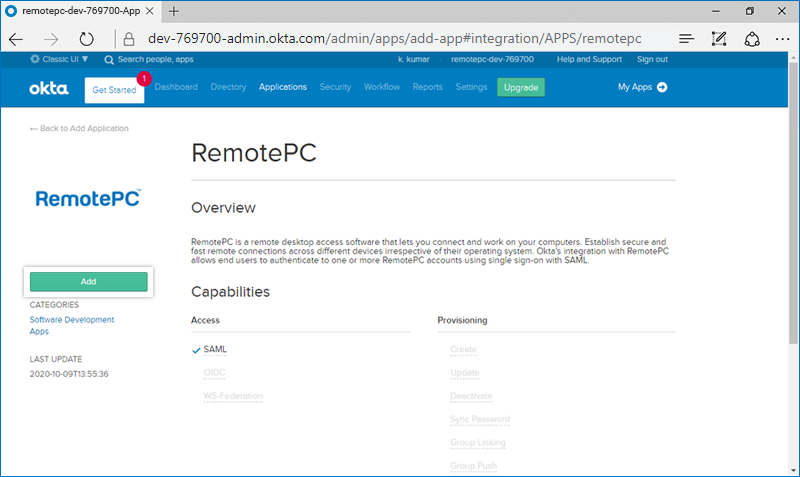Screen dimensions: 800x477
Task: Open the reading list hub icon
Action: (x=686, y=39)
